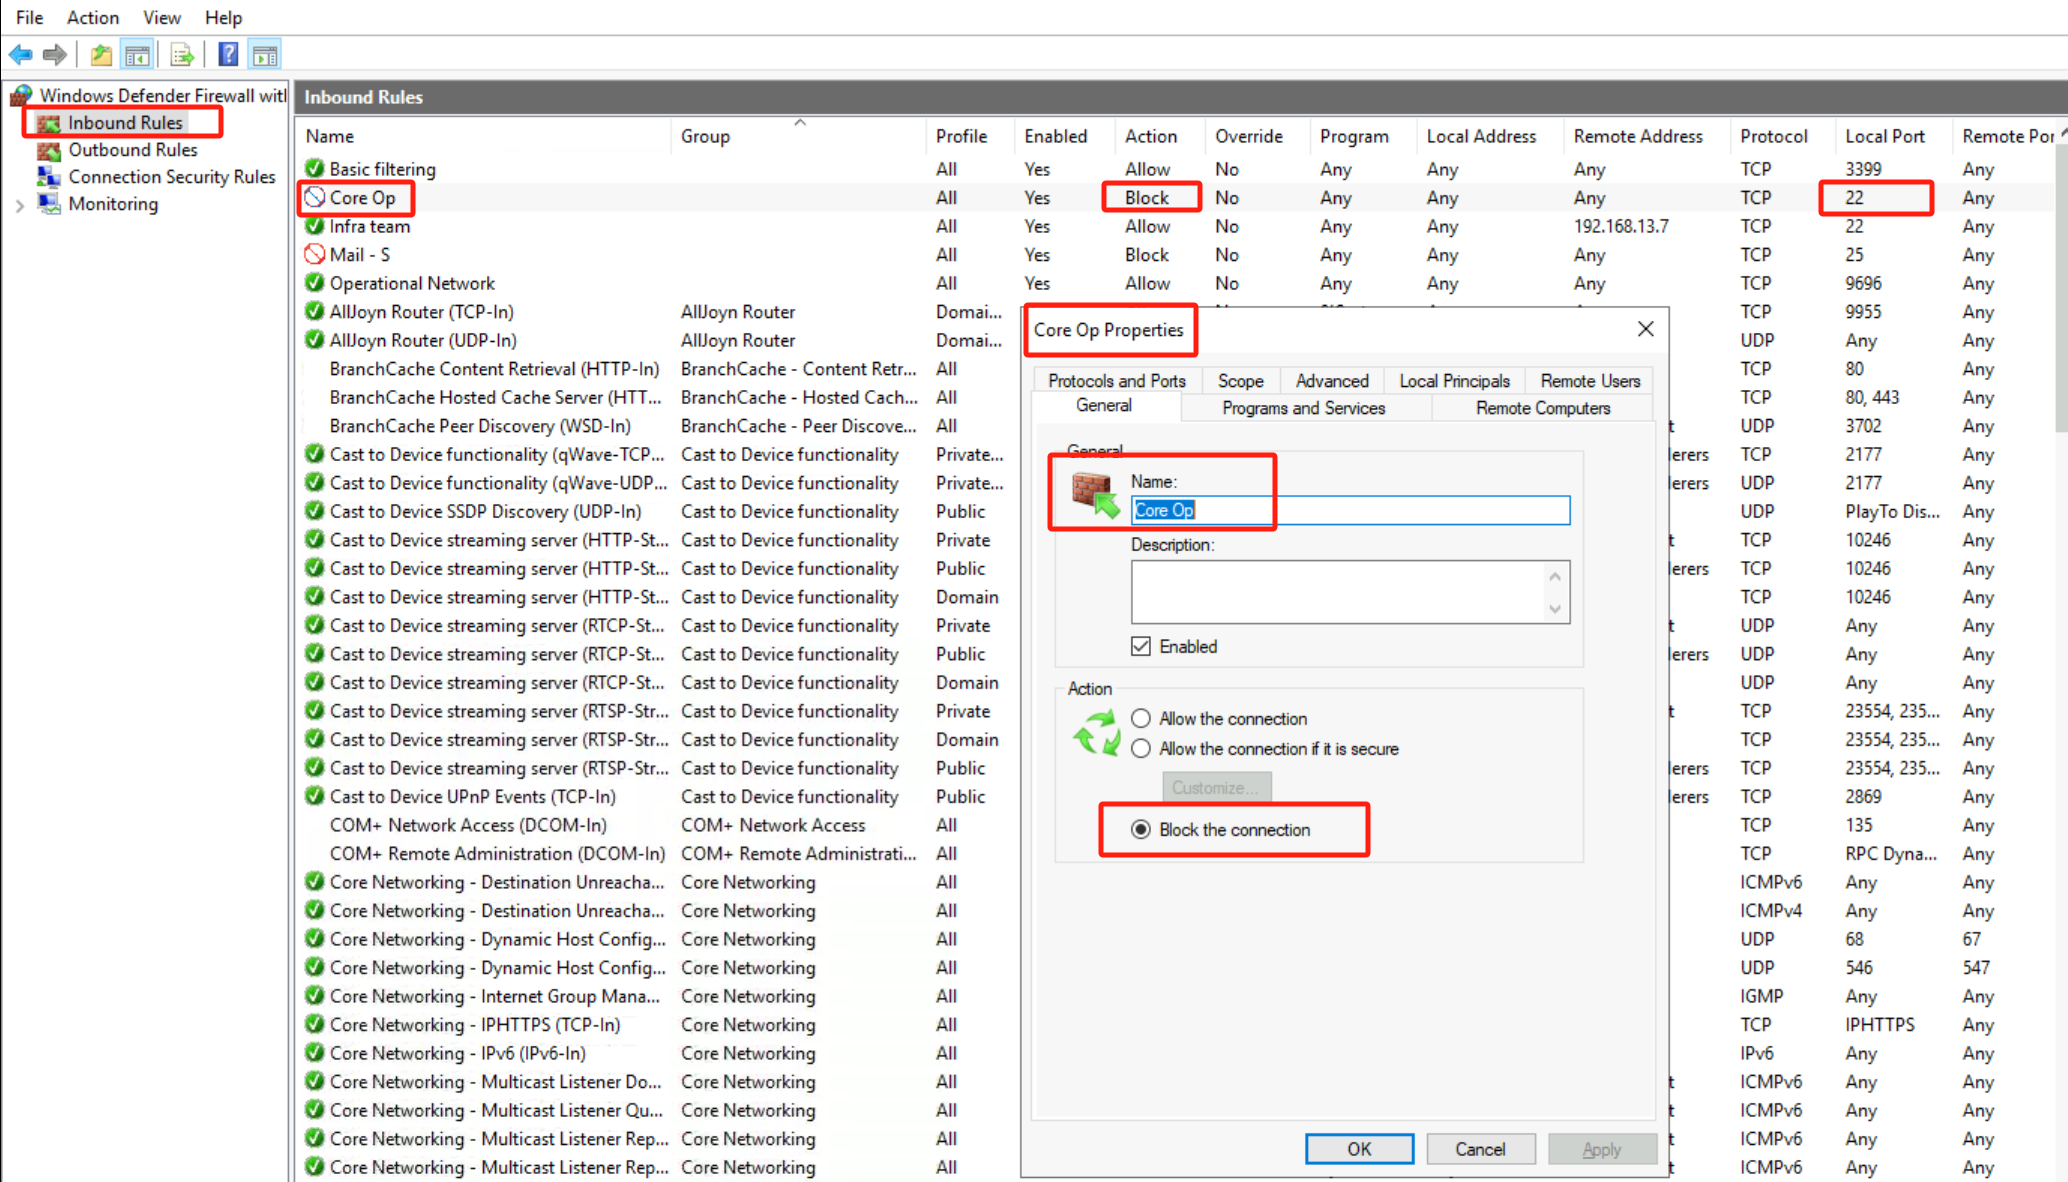Toggle the Show/Hide Action Pane icon
2068x1182 pixels.
pos(265,55)
